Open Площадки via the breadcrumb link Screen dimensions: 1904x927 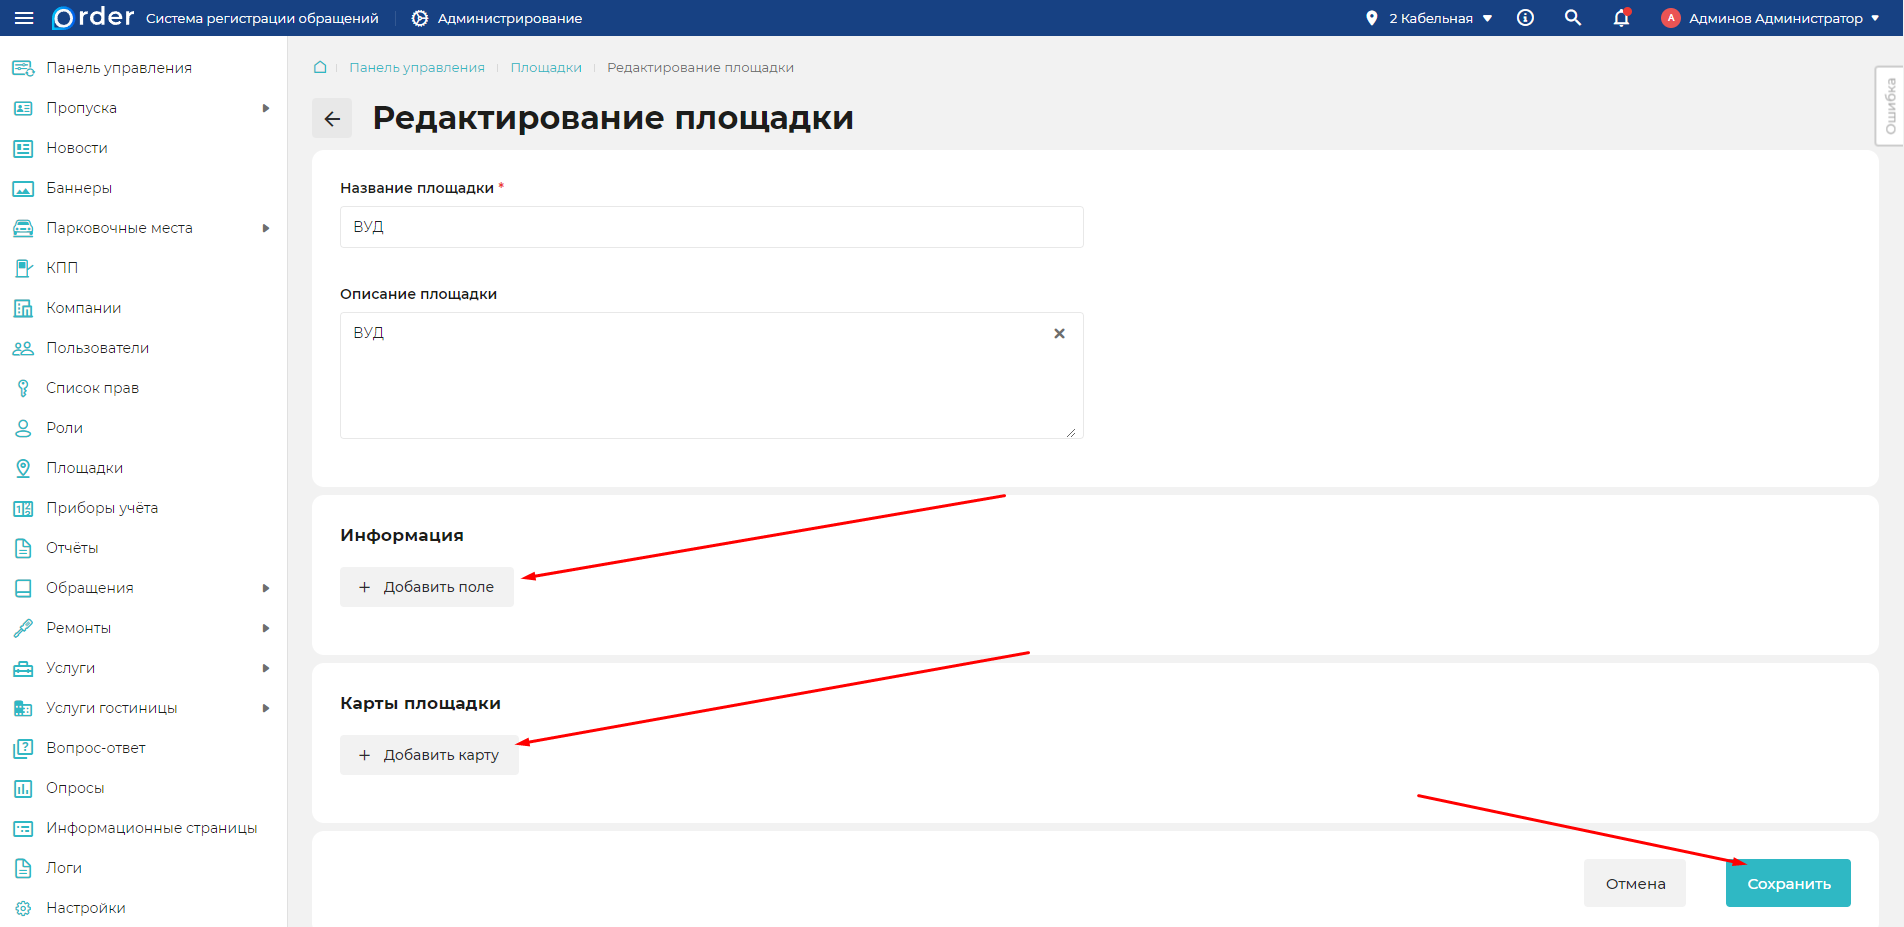coord(546,67)
